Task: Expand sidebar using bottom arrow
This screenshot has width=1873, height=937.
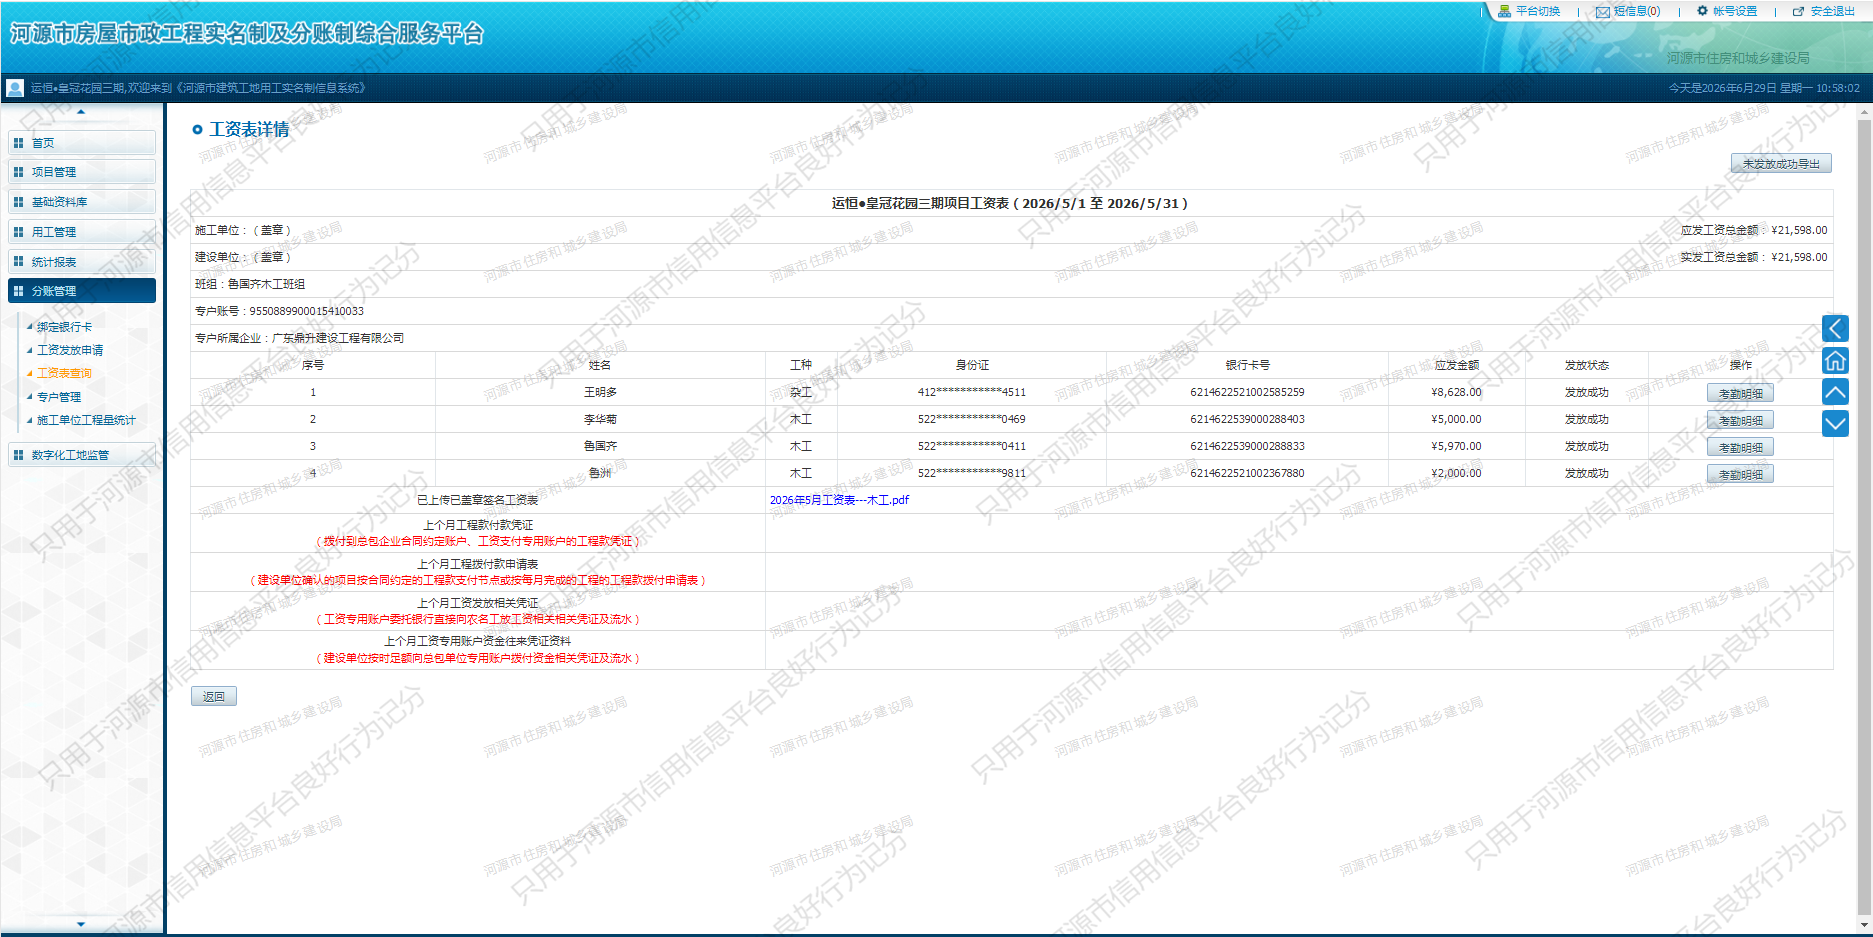Action: click(81, 924)
